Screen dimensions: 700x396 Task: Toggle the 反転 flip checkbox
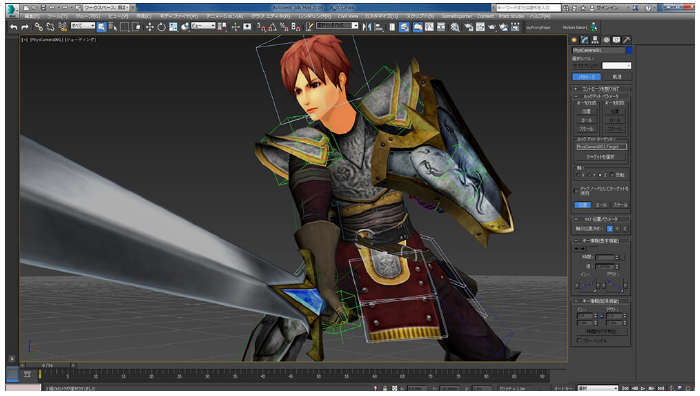pos(612,175)
